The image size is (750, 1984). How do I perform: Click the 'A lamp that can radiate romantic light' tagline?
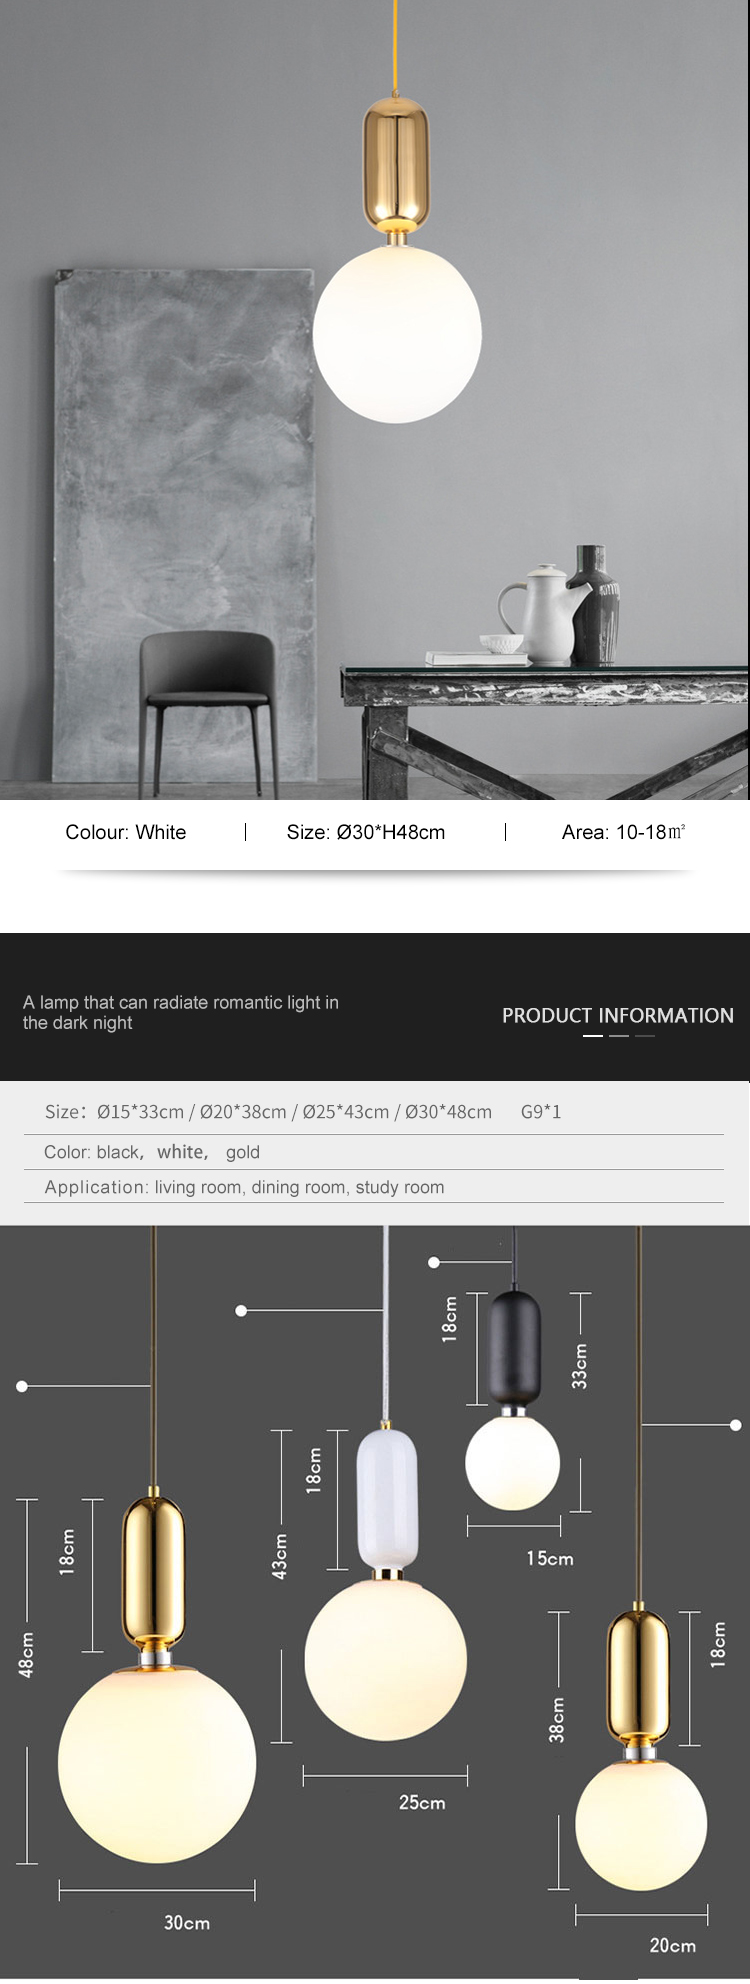(181, 1012)
